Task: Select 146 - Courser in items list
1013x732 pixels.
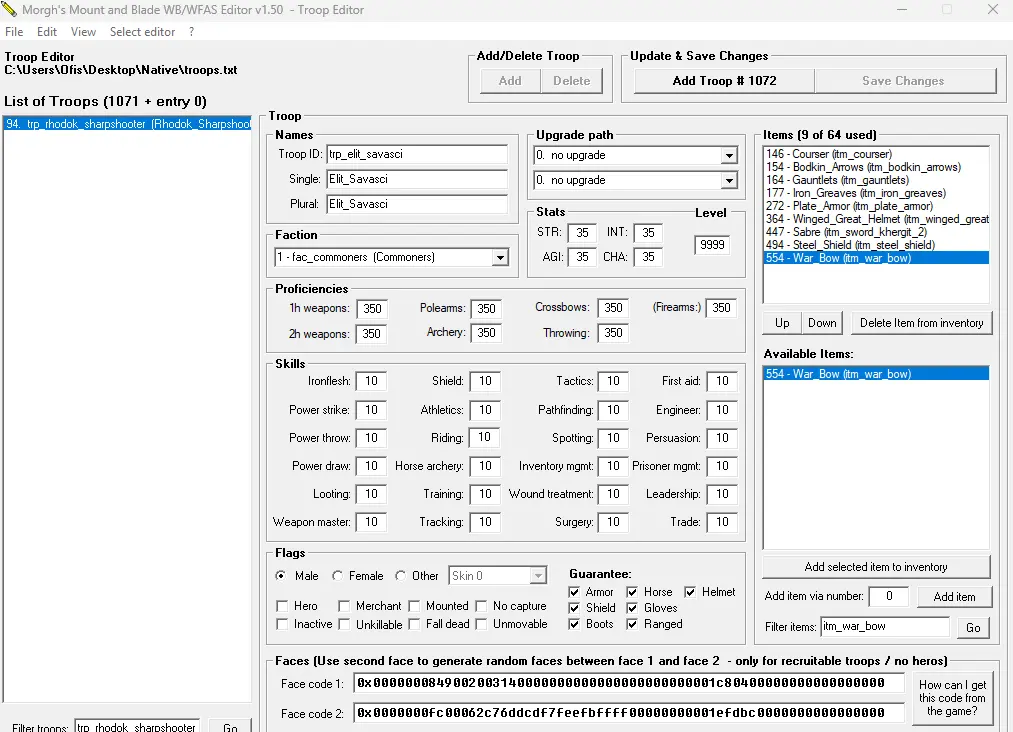Action: (876, 154)
